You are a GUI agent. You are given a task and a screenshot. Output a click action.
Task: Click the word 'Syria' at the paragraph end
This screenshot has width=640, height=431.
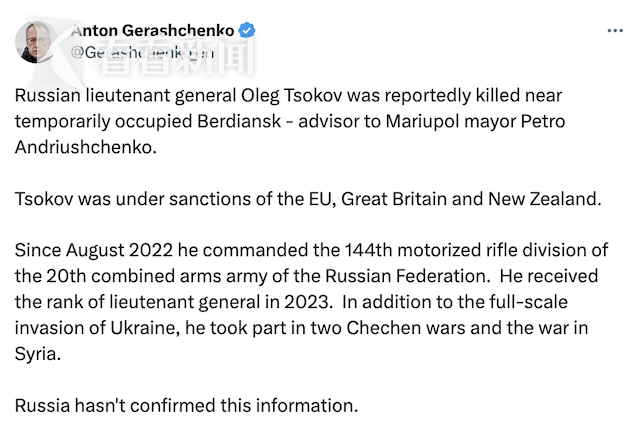(x=35, y=354)
